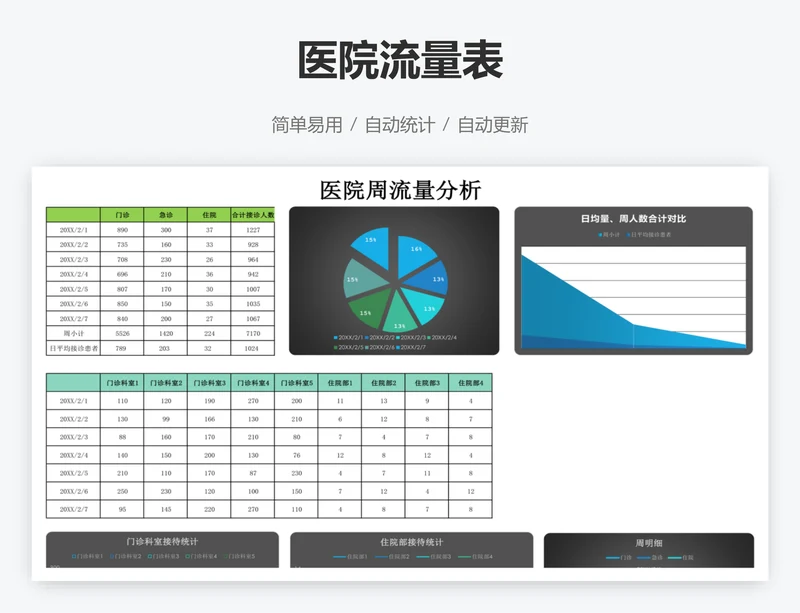Select the 门诊科室3 column header
Viewport: 800px width, 613px height.
pyautogui.click(x=209, y=383)
